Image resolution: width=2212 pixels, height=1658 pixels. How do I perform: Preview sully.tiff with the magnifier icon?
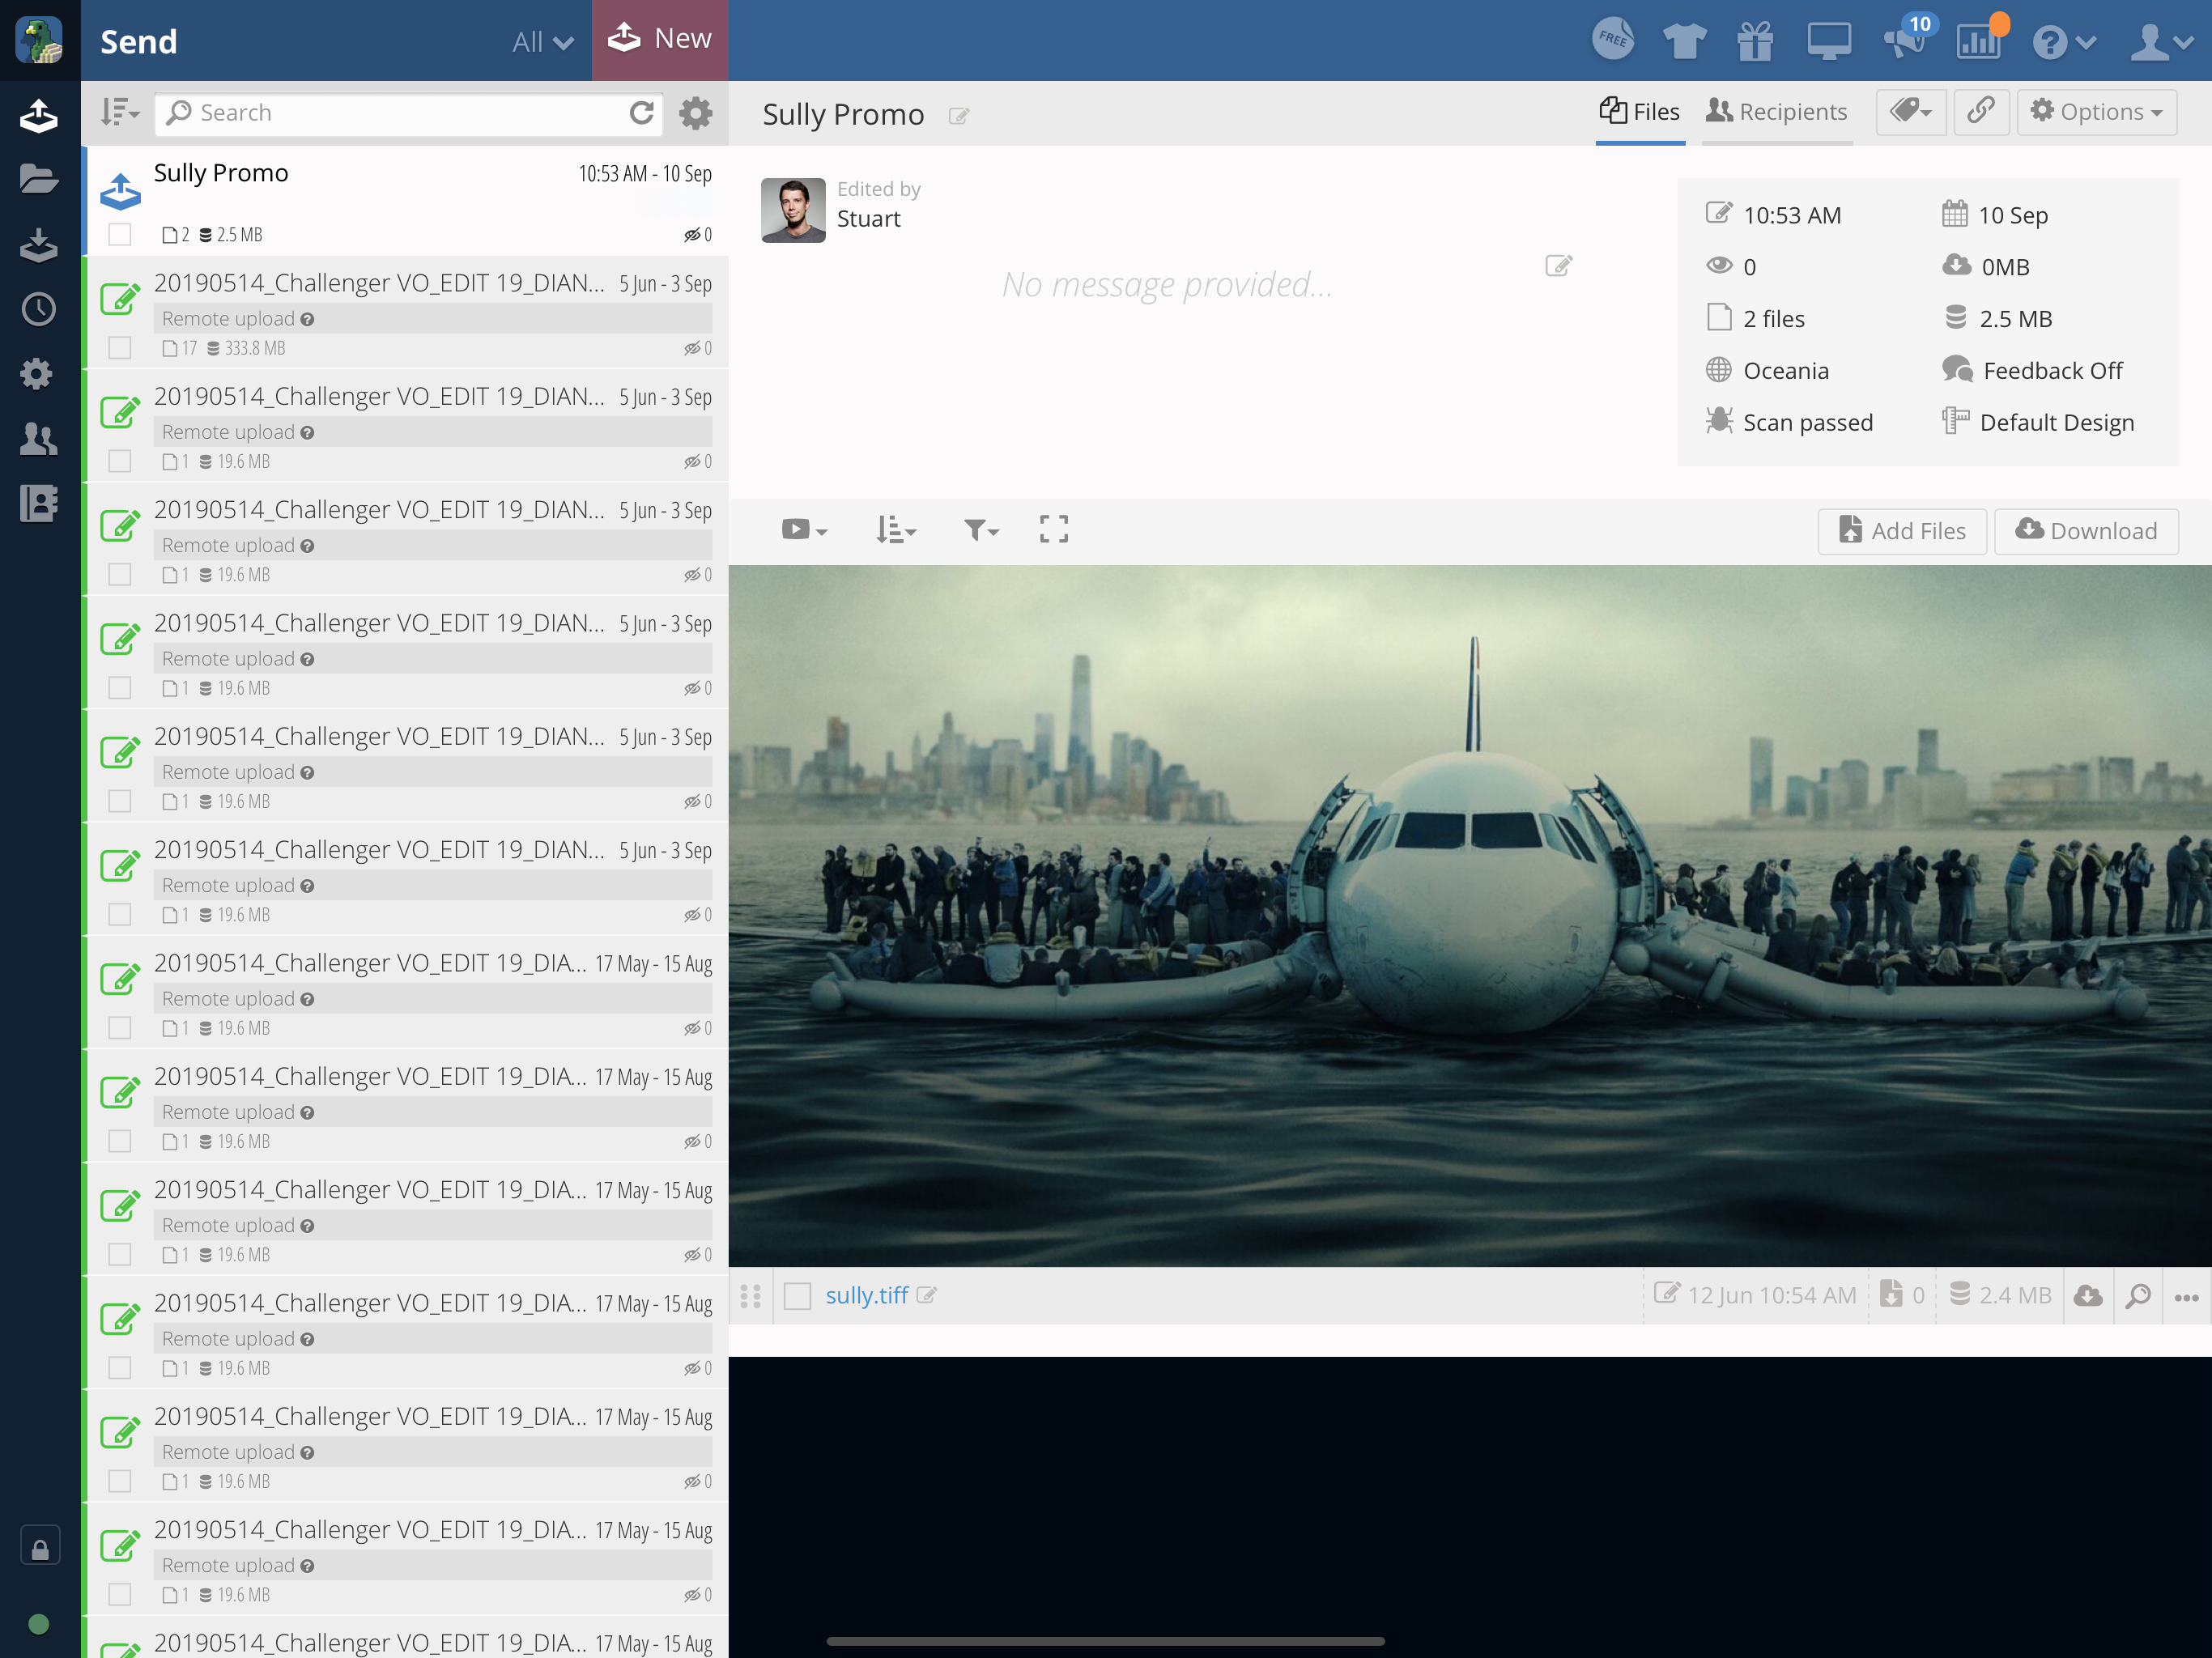coord(2138,1296)
